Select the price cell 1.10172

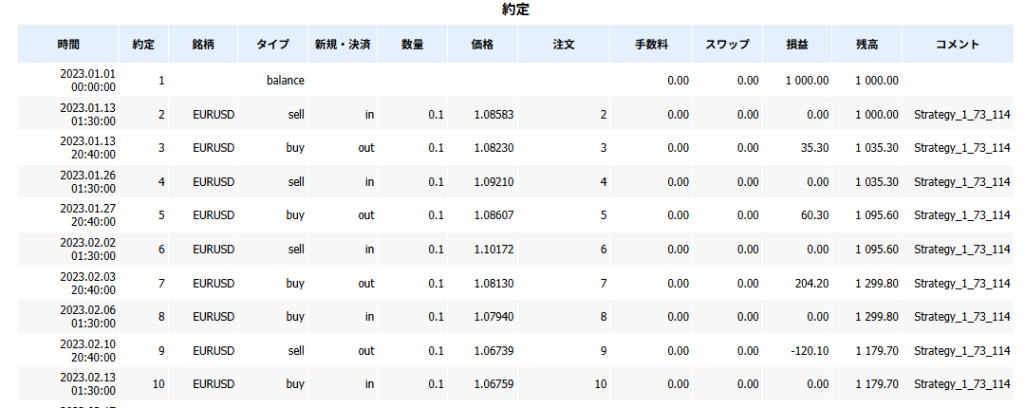493,249
